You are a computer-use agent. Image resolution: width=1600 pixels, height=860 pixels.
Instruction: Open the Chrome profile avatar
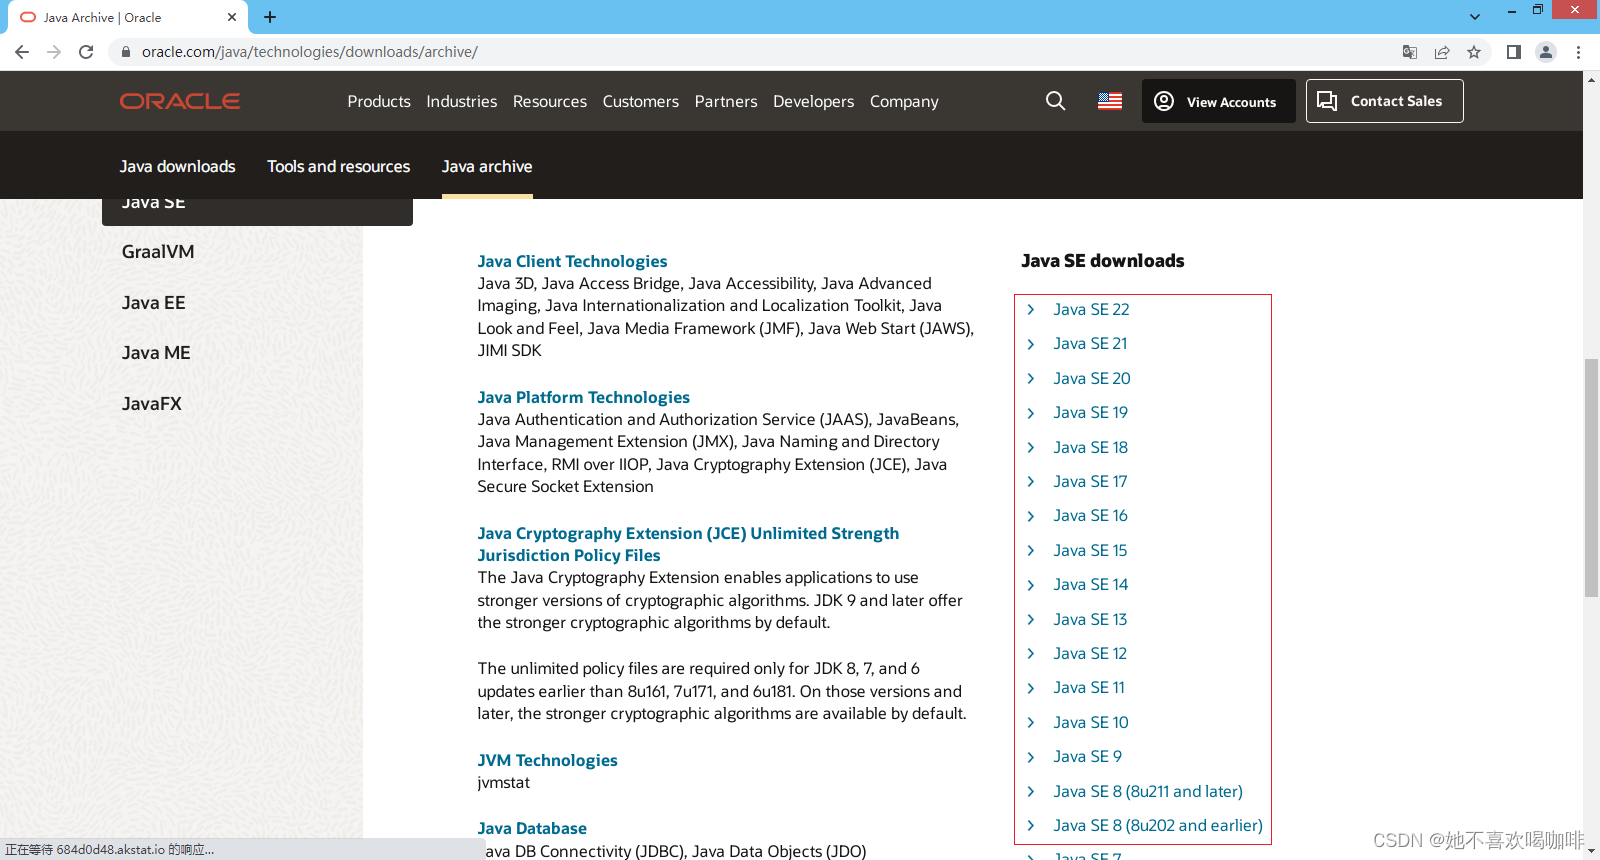coord(1546,52)
